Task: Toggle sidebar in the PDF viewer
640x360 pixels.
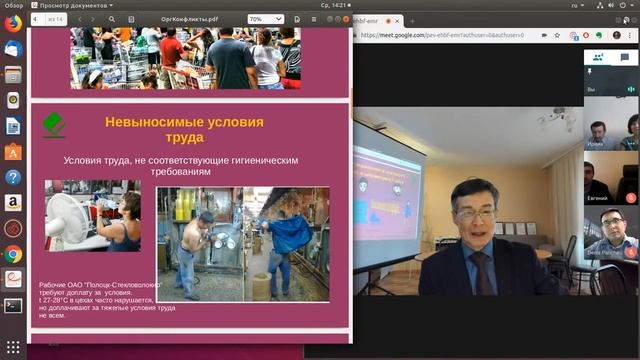Action: [x=131, y=19]
